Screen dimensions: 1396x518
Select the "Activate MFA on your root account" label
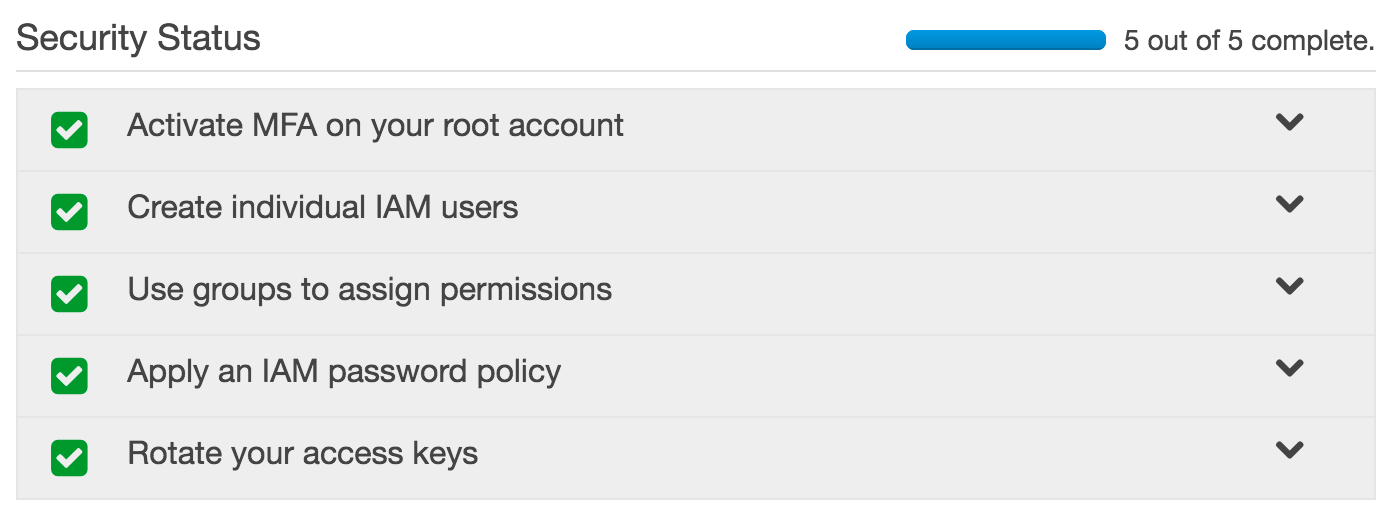375,126
